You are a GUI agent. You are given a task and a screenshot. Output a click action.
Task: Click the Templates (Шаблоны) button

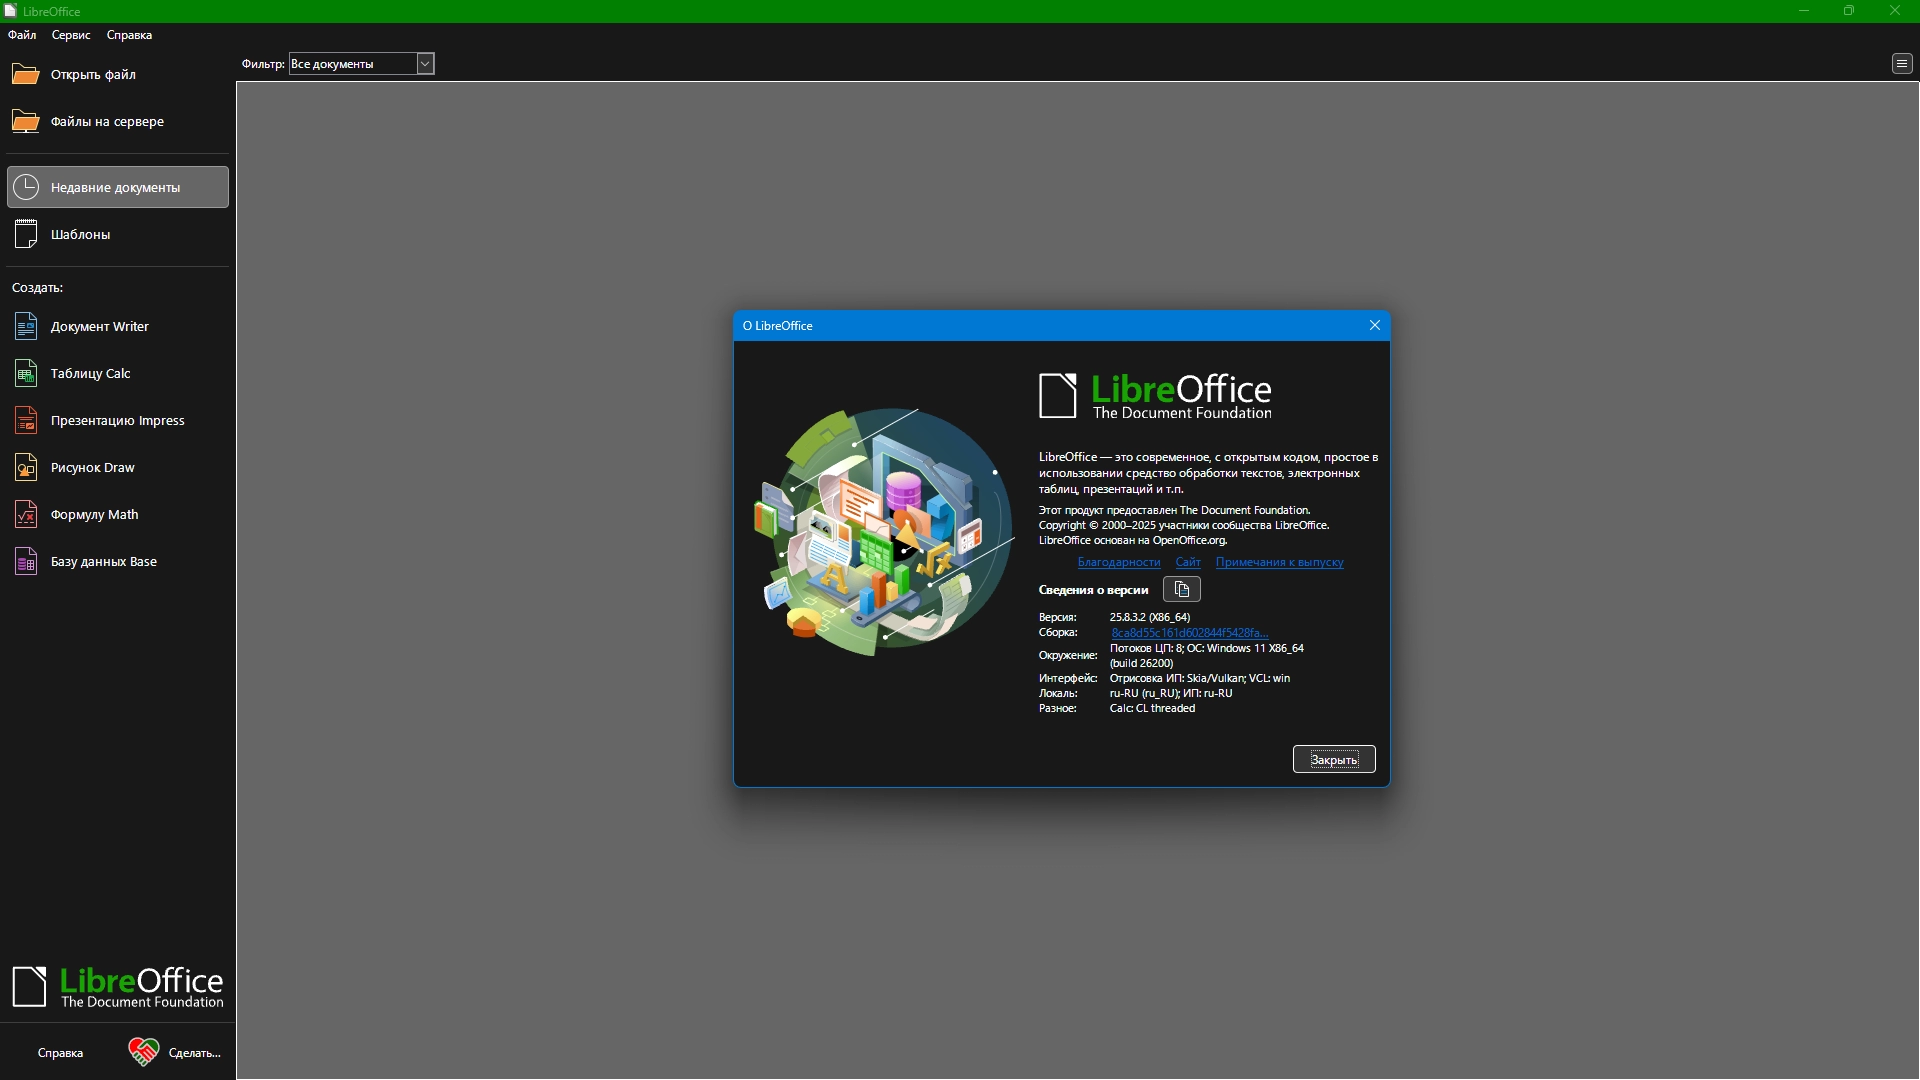coord(80,235)
